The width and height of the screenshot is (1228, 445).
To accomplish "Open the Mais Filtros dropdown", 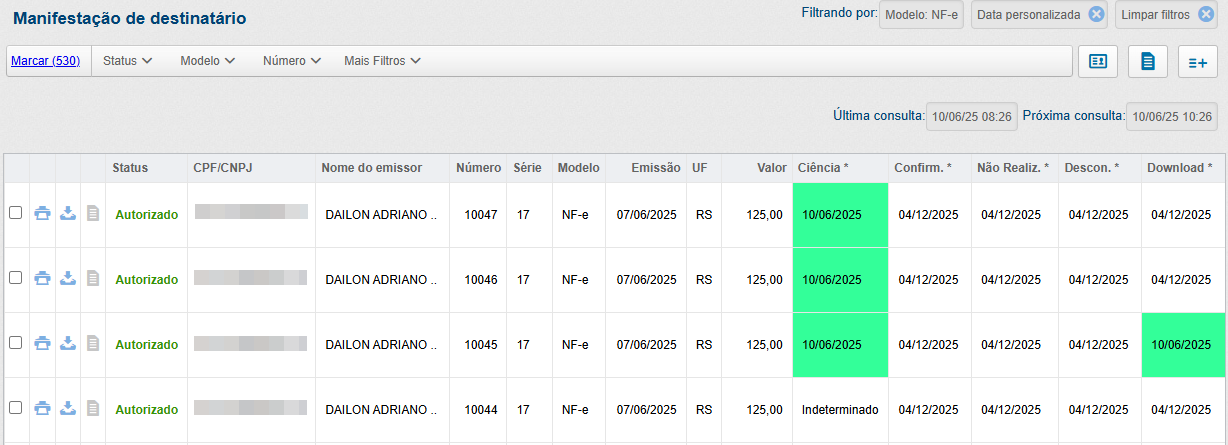I will [382, 61].
